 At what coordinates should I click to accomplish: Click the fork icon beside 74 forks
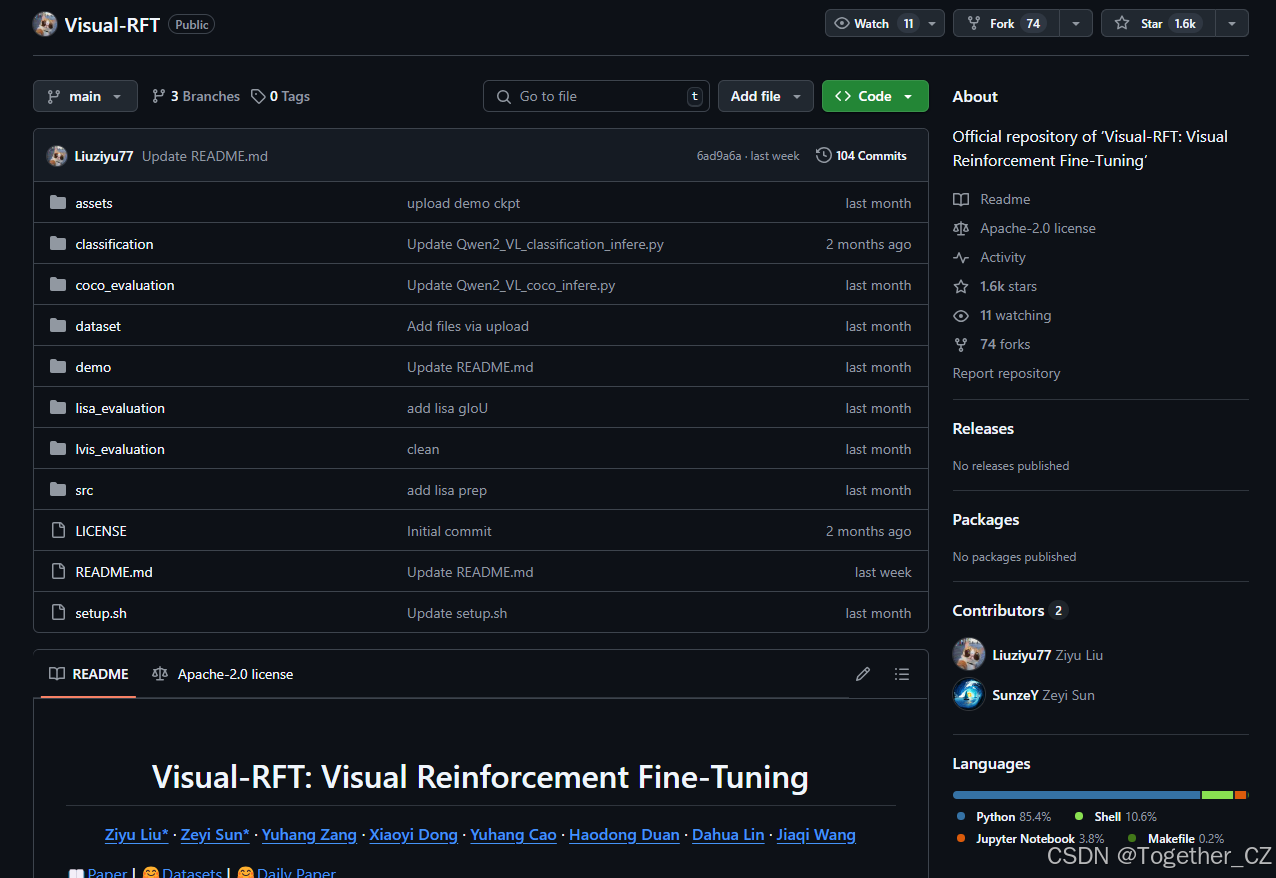[961, 344]
